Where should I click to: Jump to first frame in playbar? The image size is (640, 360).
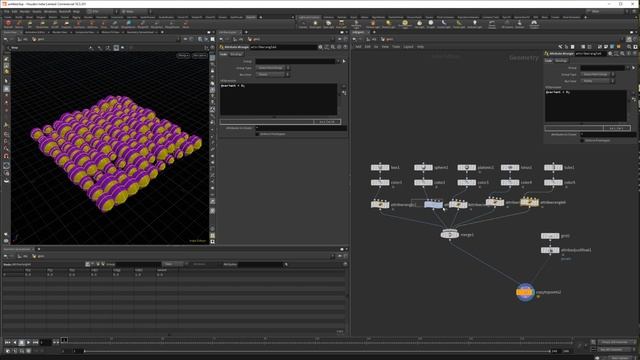(x=7, y=342)
